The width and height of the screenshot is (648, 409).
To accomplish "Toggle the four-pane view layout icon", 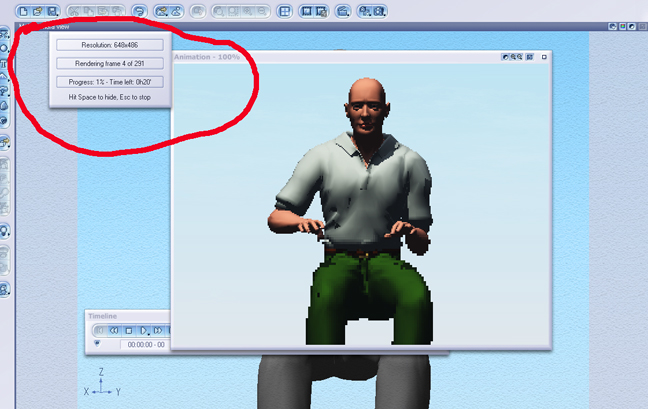I will pyautogui.click(x=284, y=11).
